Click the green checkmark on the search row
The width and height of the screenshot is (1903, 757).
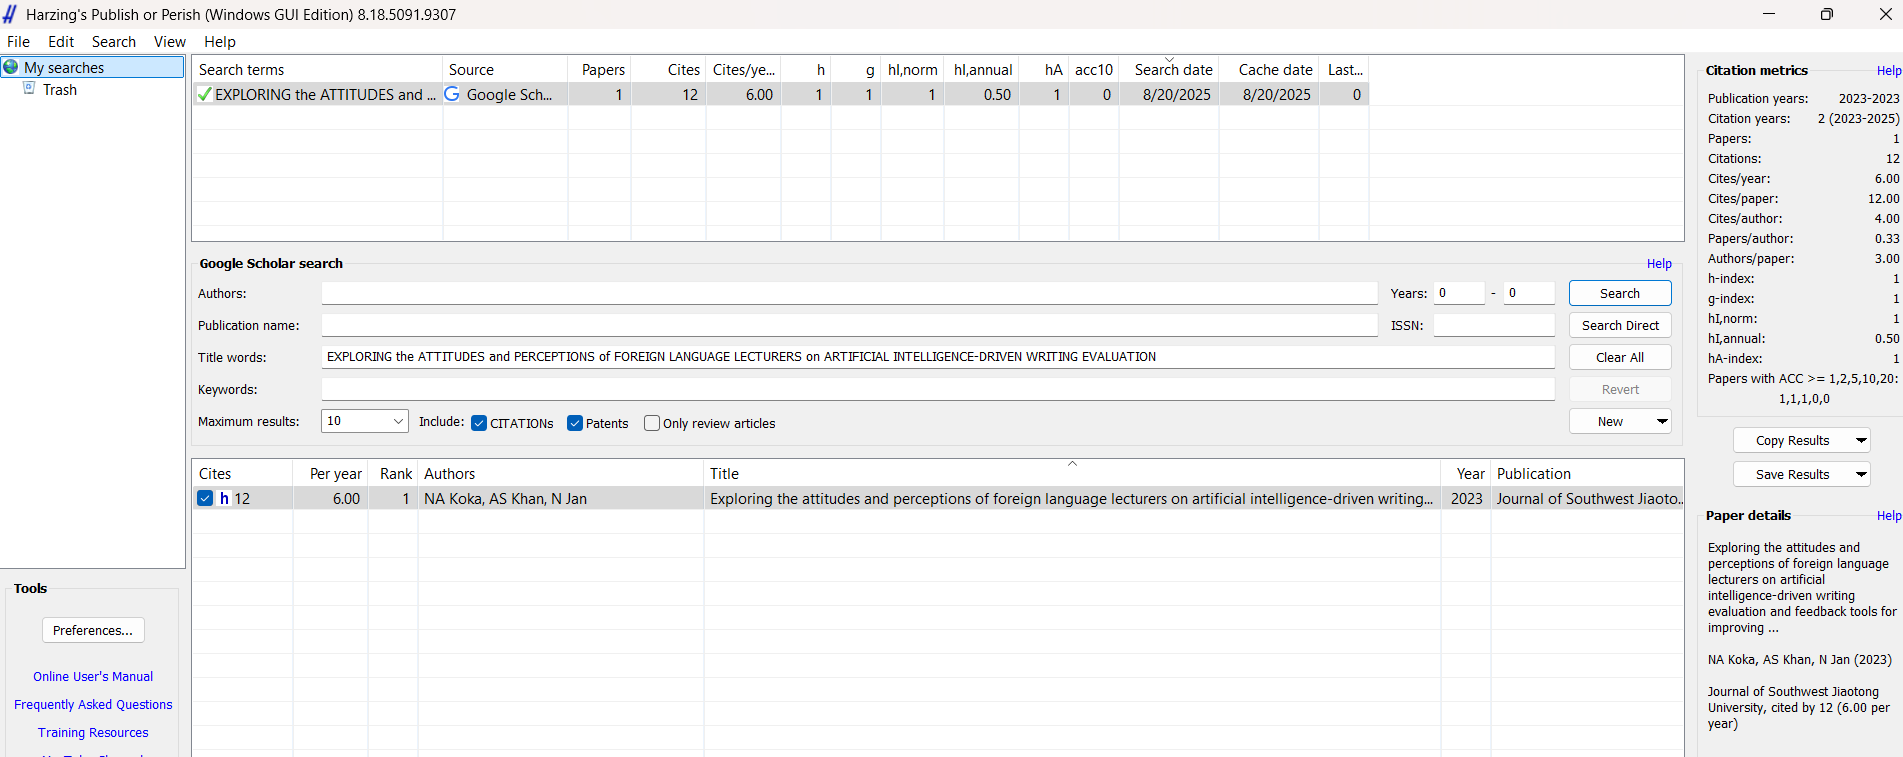[x=204, y=95]
